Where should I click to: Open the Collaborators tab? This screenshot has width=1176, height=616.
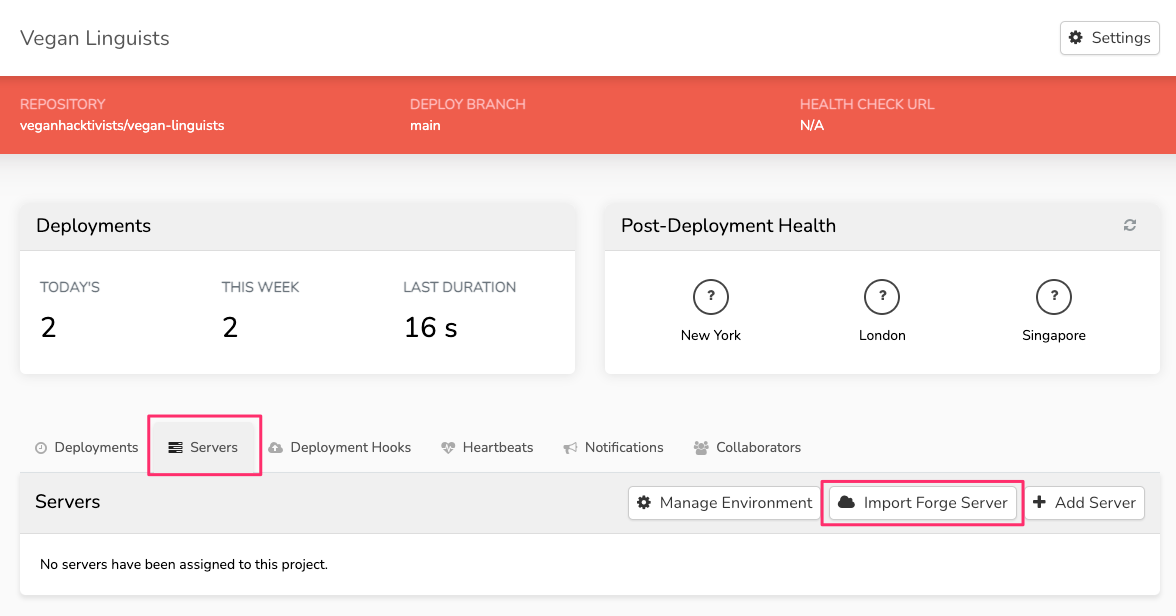pyautogui.click(x=747, y=448)
